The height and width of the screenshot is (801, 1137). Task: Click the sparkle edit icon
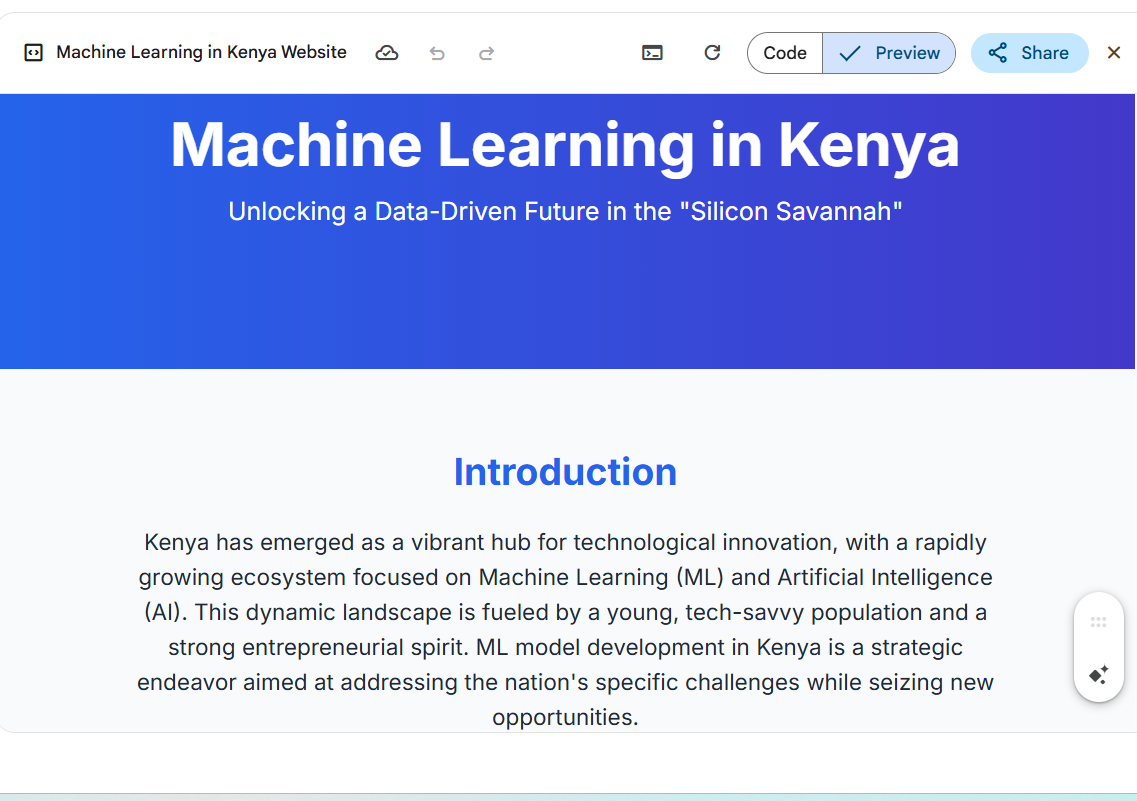(x=1099, y=674)
